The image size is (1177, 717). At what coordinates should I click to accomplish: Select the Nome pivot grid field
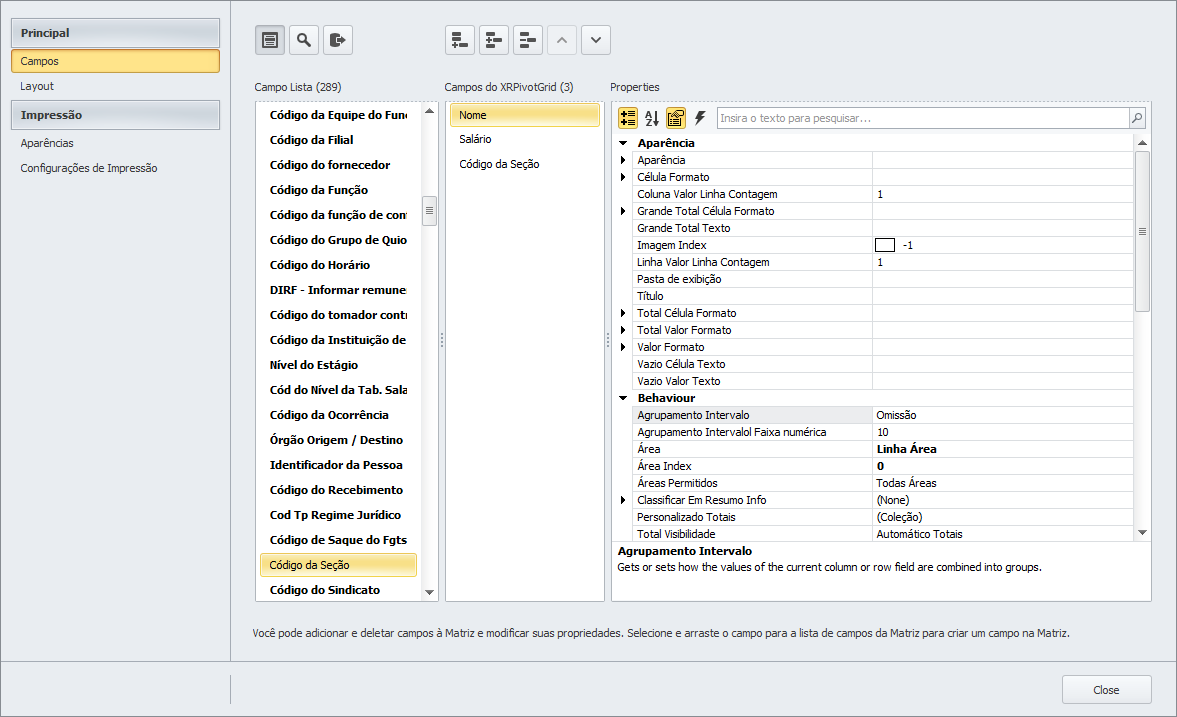point(525,115)
